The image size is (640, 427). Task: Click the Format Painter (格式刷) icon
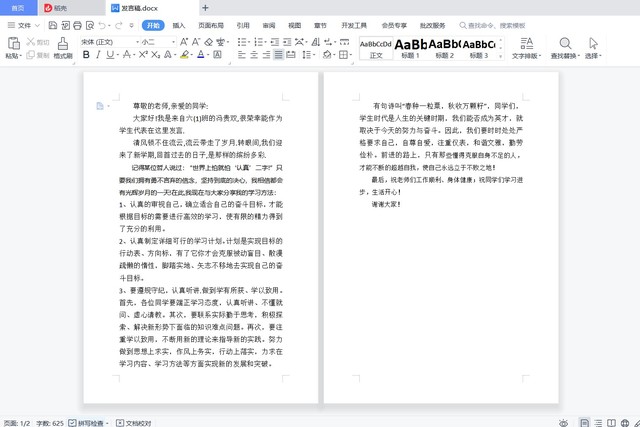(x=62, y=44)
